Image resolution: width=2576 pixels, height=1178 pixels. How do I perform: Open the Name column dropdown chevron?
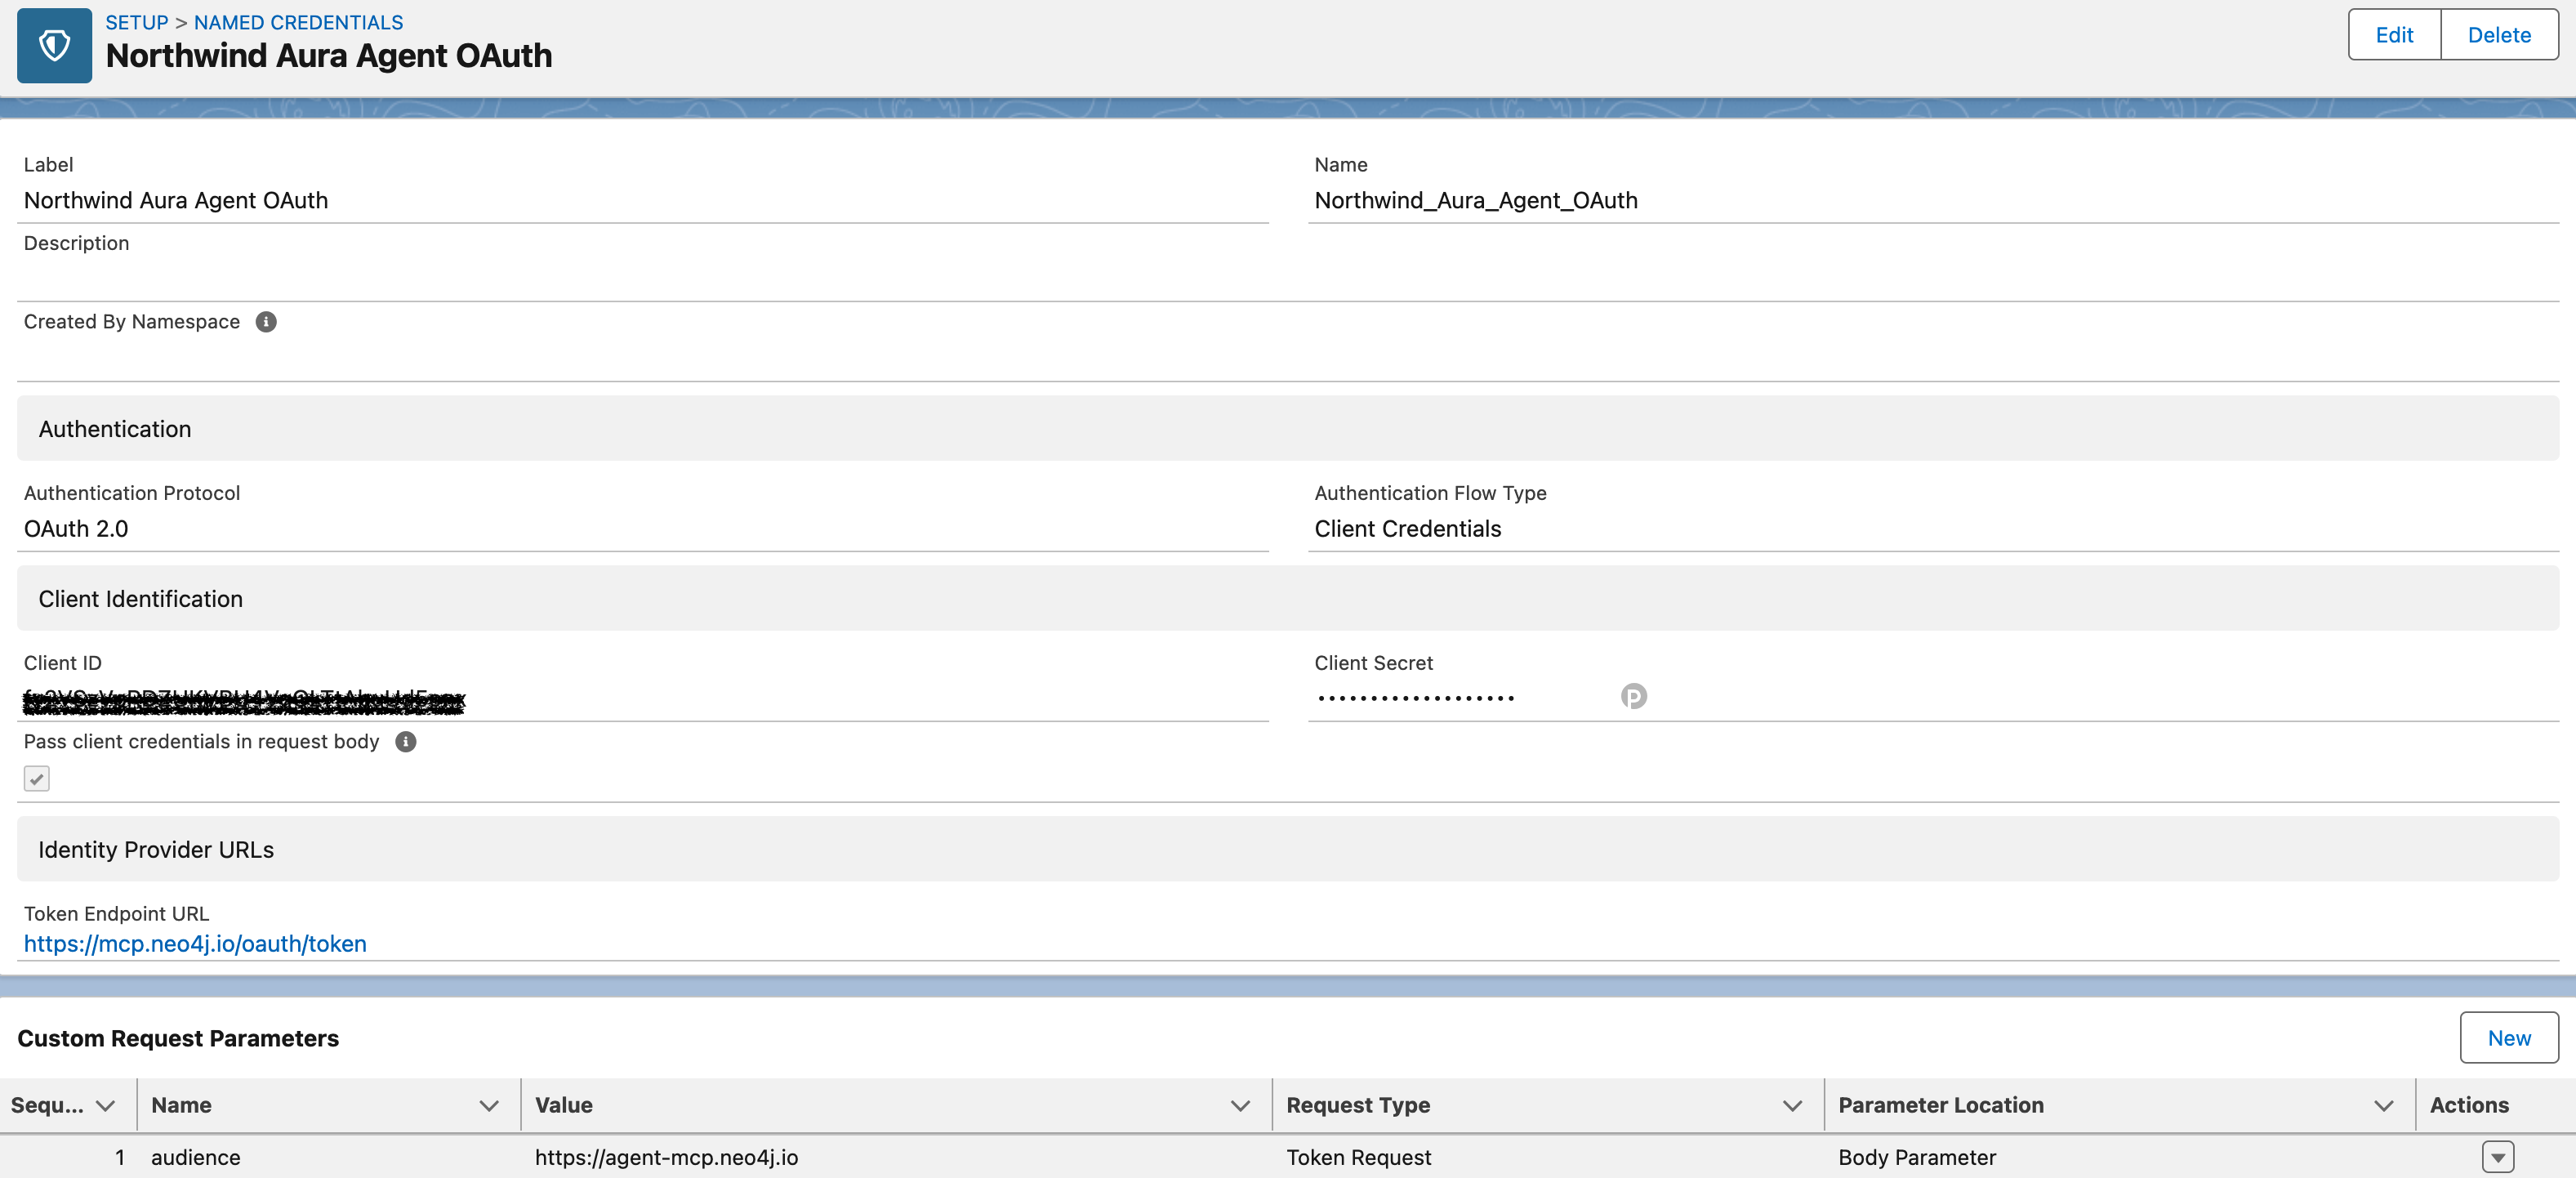point(489,1106)
